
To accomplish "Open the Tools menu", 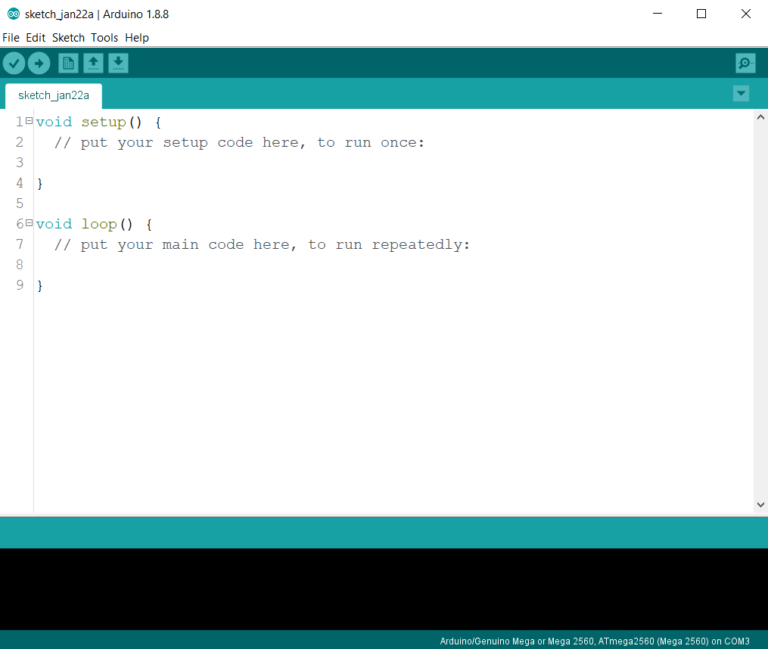I will pyautogui.click(x=104, y=38).
